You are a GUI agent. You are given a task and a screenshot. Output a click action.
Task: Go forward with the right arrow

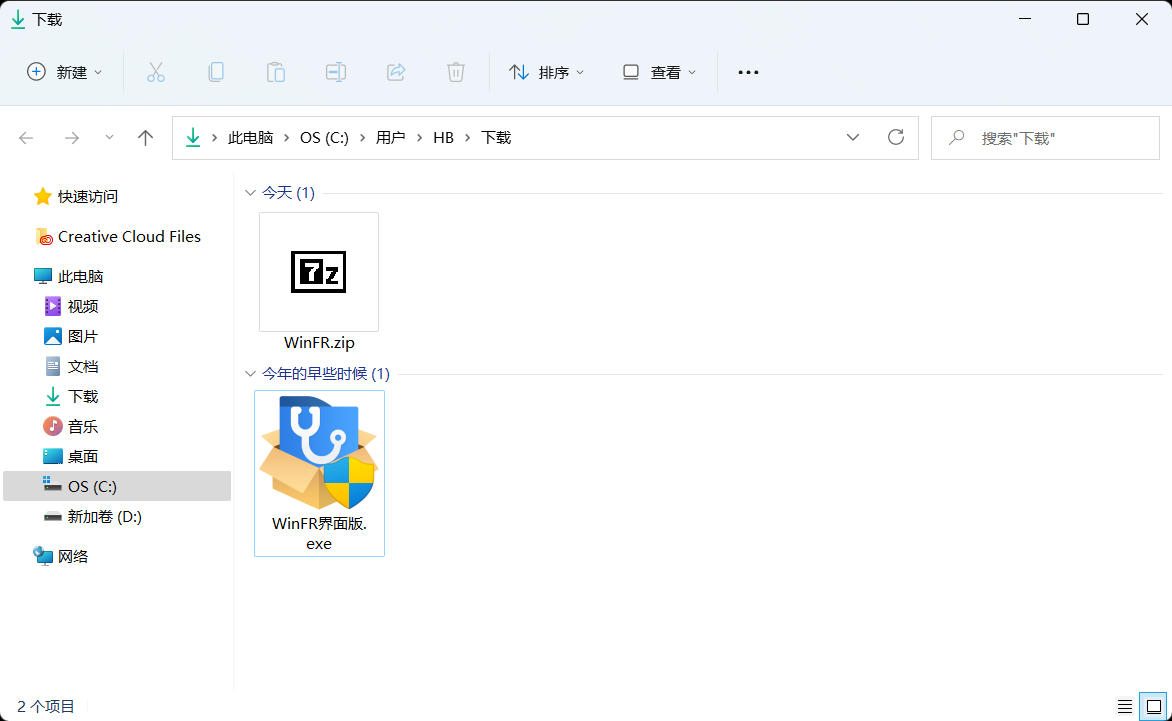pos(72,137)
